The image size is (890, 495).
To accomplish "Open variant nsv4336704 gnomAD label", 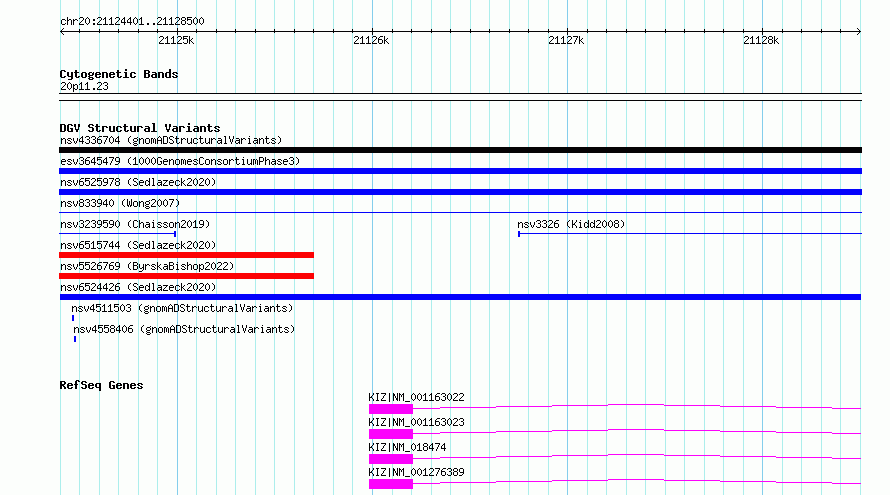I will tap(171, 140).
